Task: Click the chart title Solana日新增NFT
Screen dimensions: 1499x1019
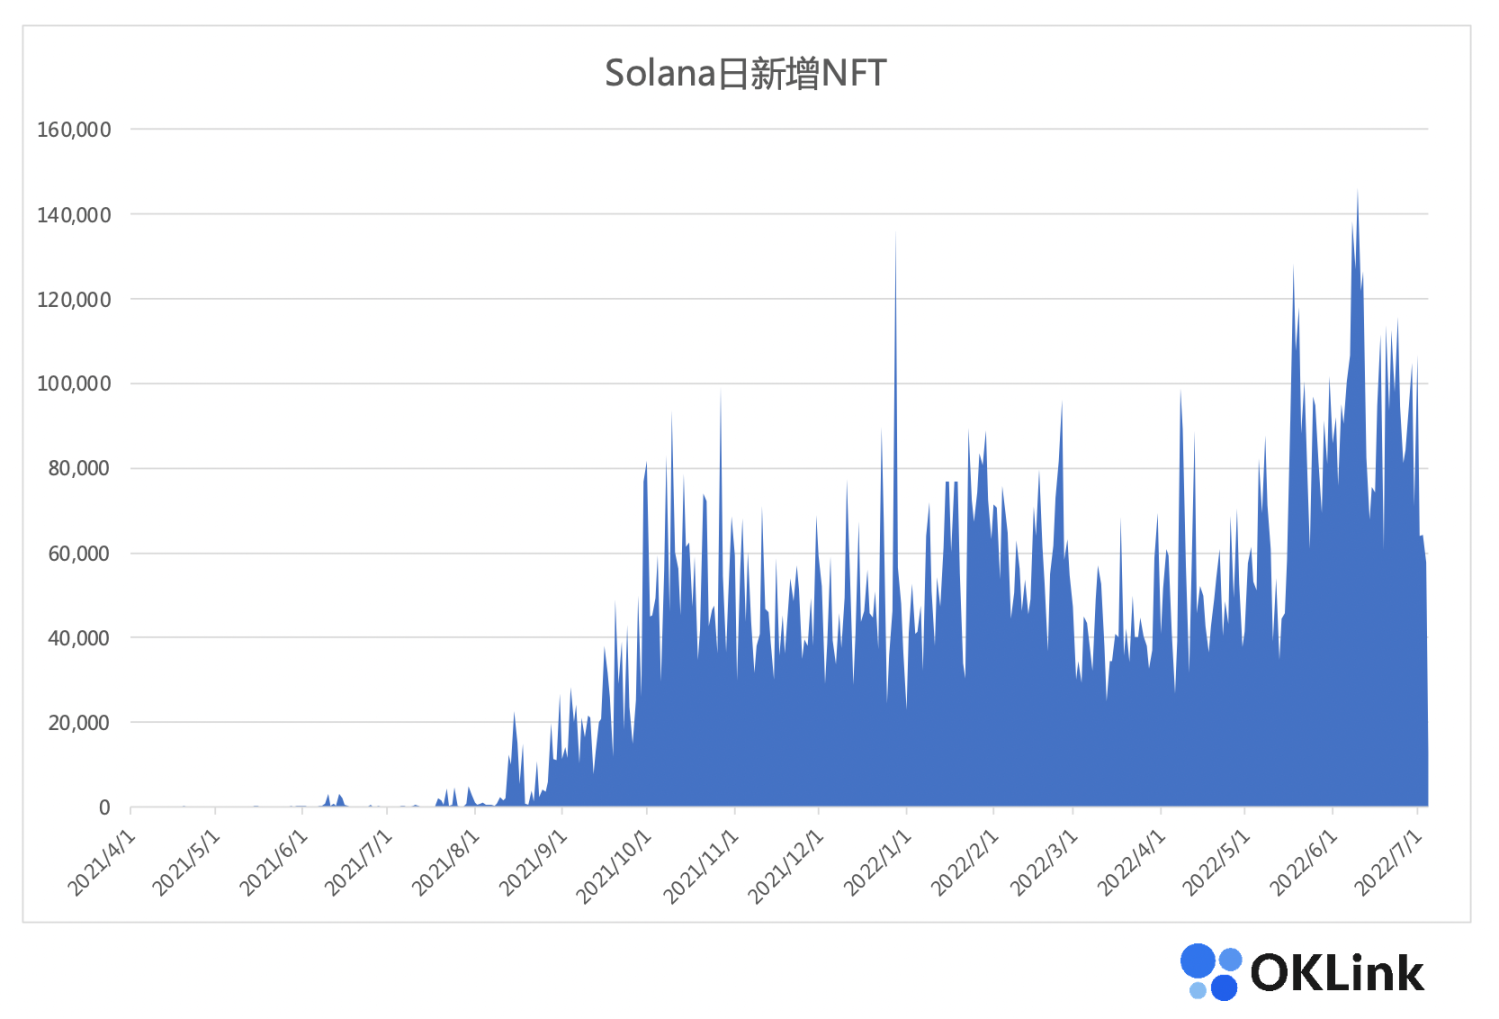Action: coord(747,71)
